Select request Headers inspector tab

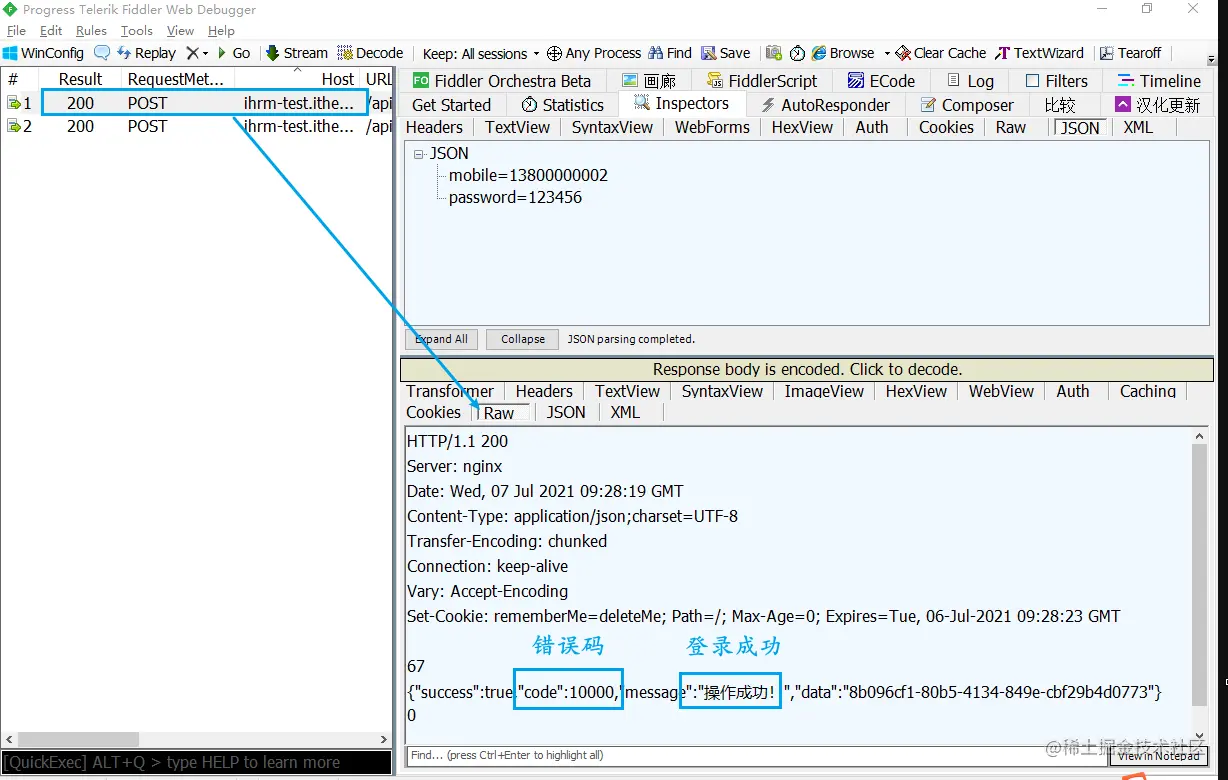[x=434, y=127]
